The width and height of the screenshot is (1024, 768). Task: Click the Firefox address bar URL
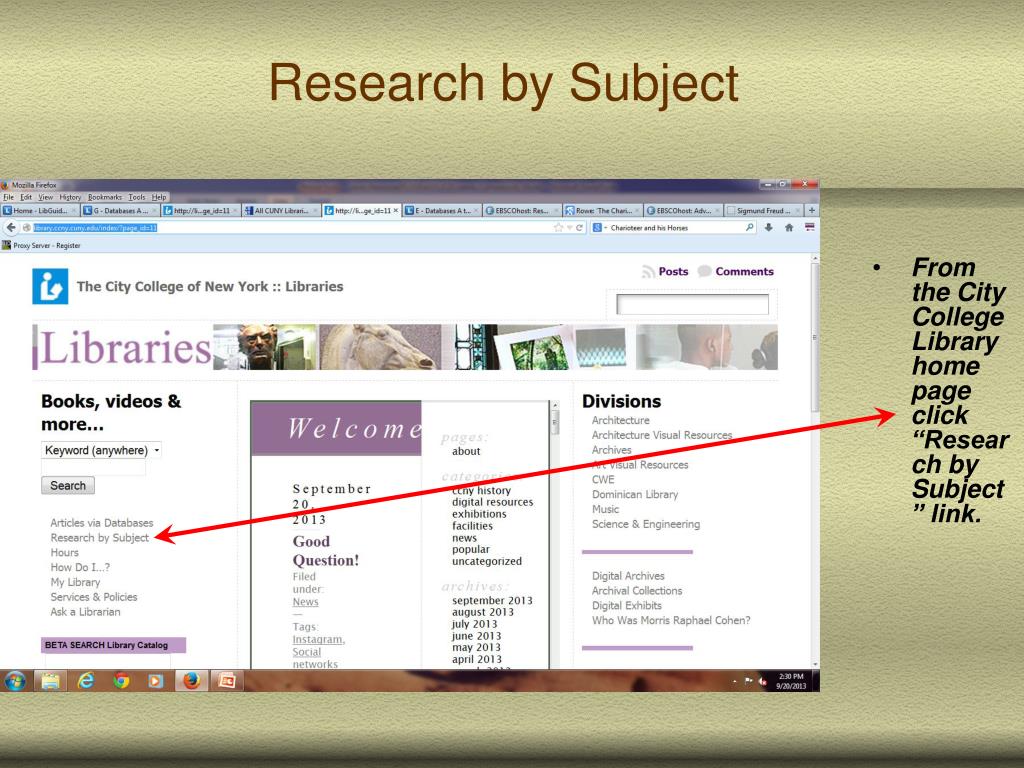(x=95, y=228)
